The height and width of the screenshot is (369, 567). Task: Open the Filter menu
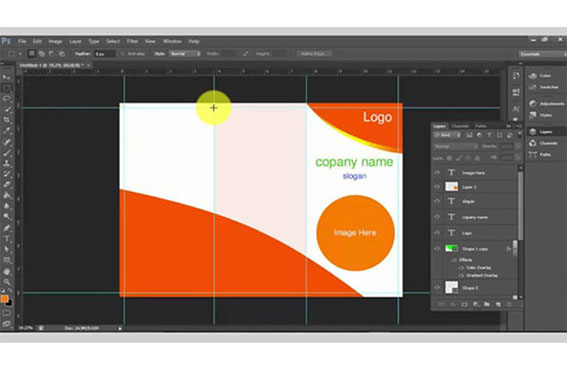(132, 41)
